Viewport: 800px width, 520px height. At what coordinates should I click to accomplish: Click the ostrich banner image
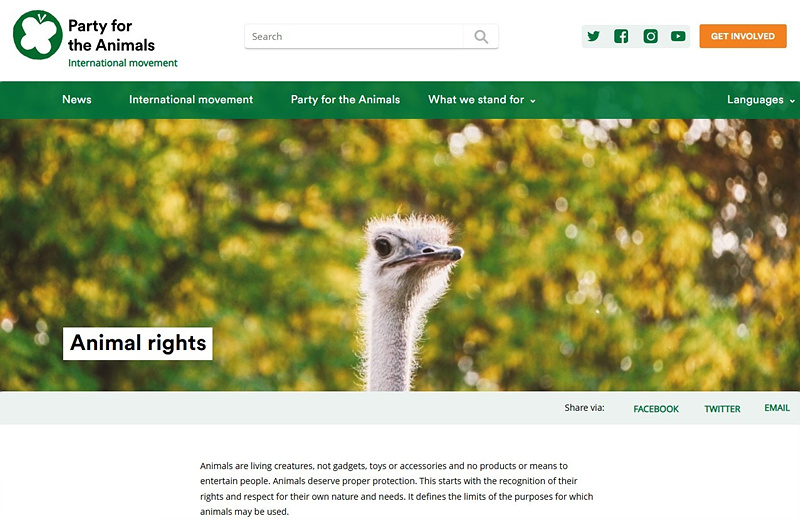[400, 255]
